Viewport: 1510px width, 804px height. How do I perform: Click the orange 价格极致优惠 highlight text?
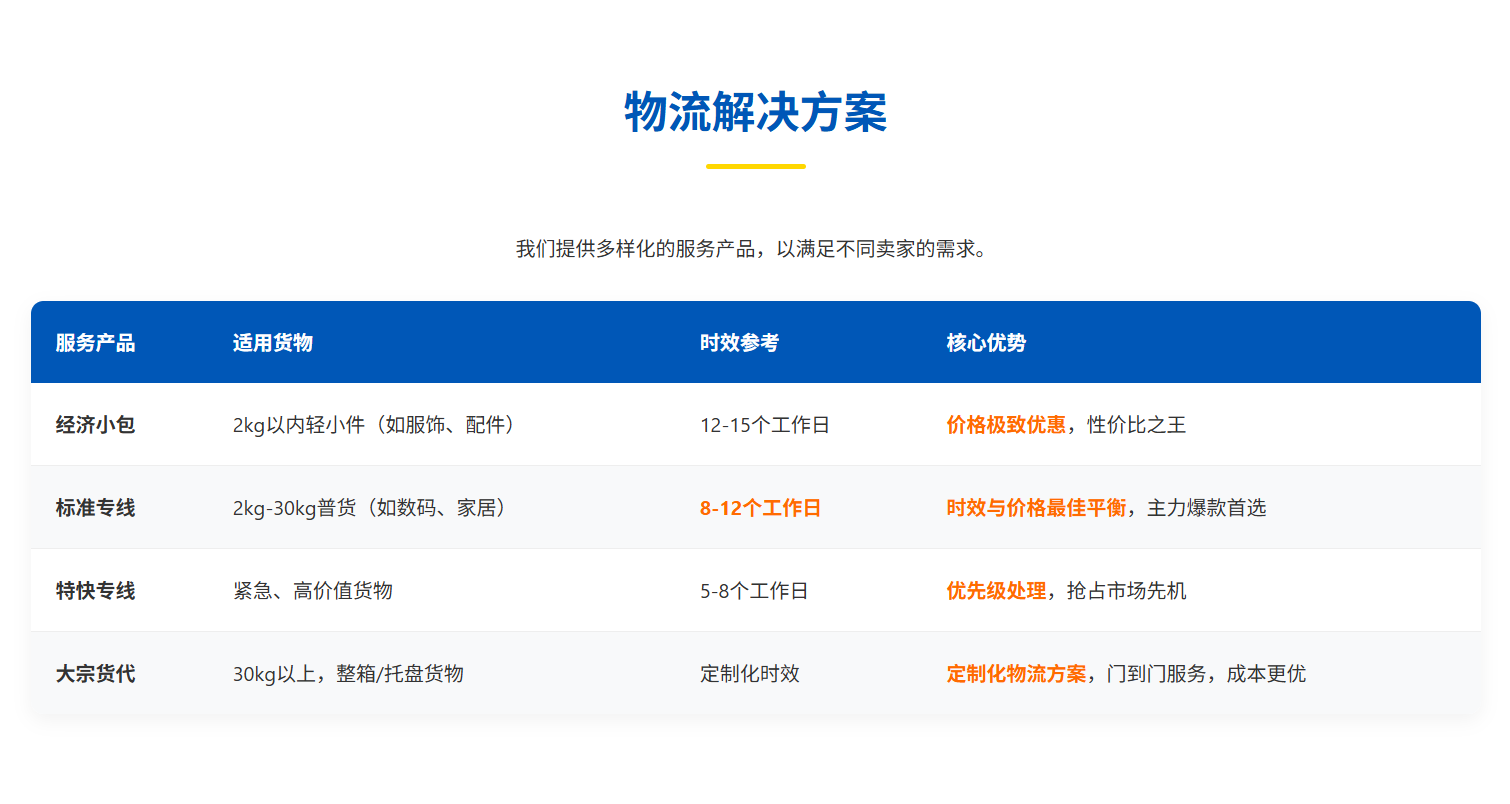coord(1005,425)
